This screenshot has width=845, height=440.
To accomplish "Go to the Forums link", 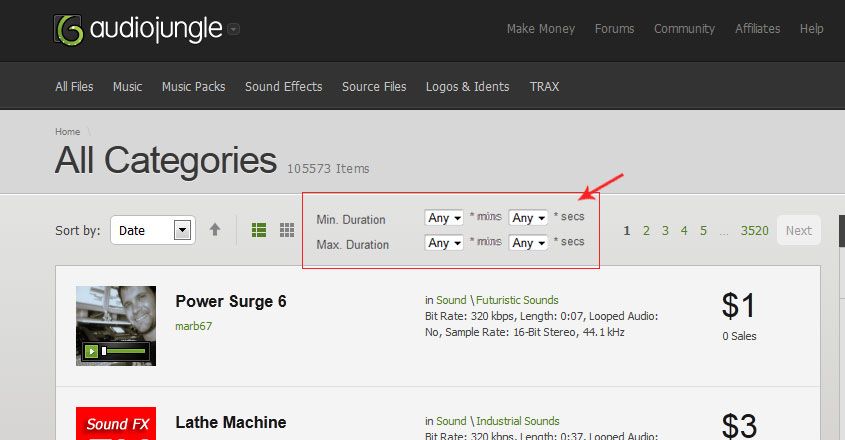I will pyautogui.click(x=614, y=29).
